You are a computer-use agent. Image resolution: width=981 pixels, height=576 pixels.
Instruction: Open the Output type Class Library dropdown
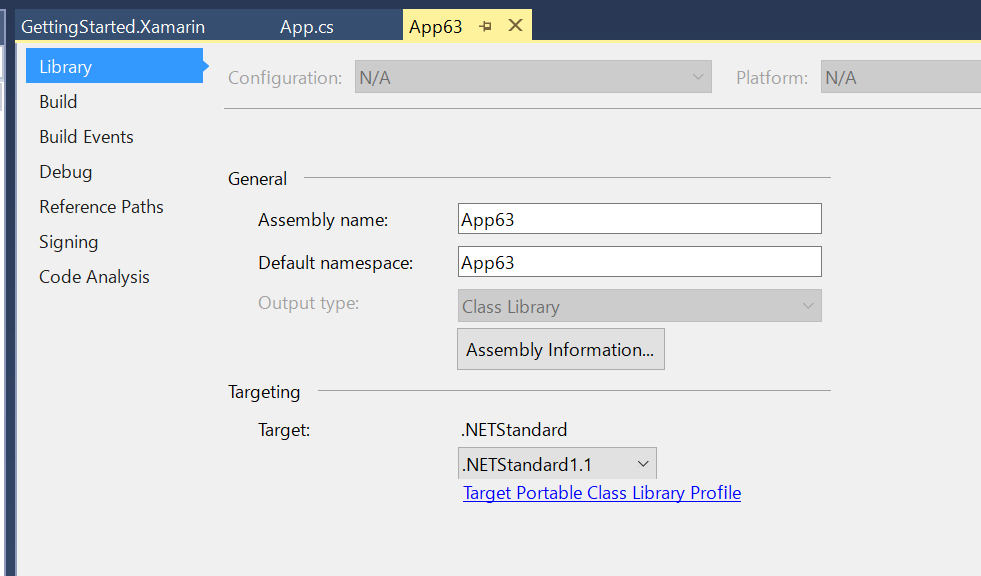tap(639, 306)
